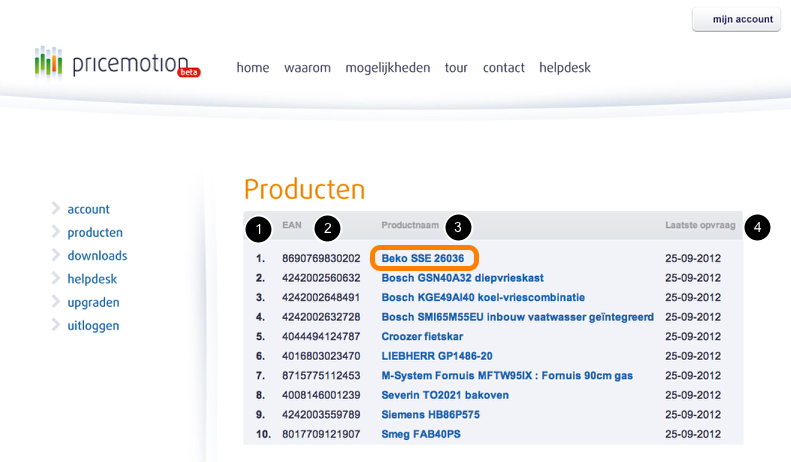This screenshot has height=462, width=791.
Task: Open the mijn account button
Action: [736, 19]
